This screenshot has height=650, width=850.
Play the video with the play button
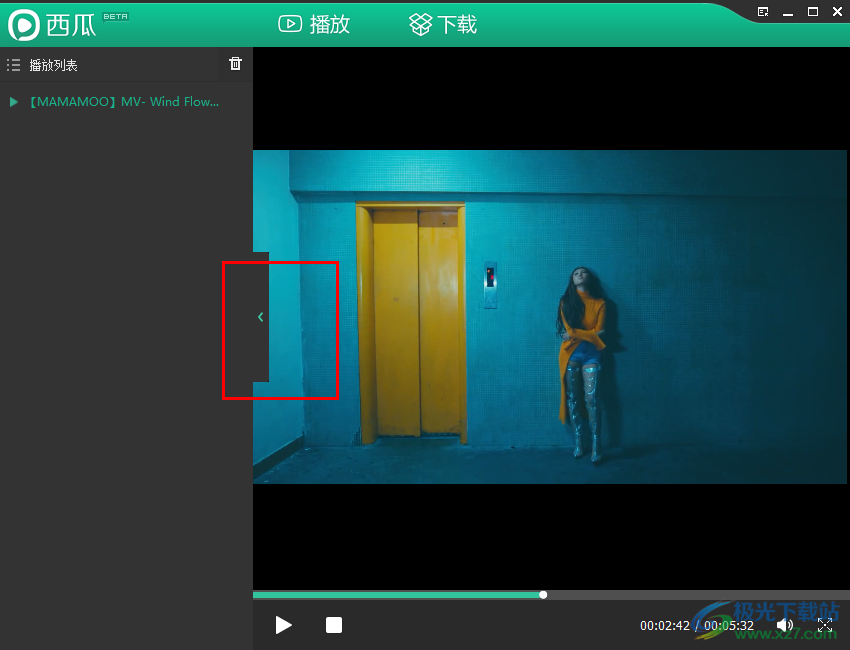(283, 625)
